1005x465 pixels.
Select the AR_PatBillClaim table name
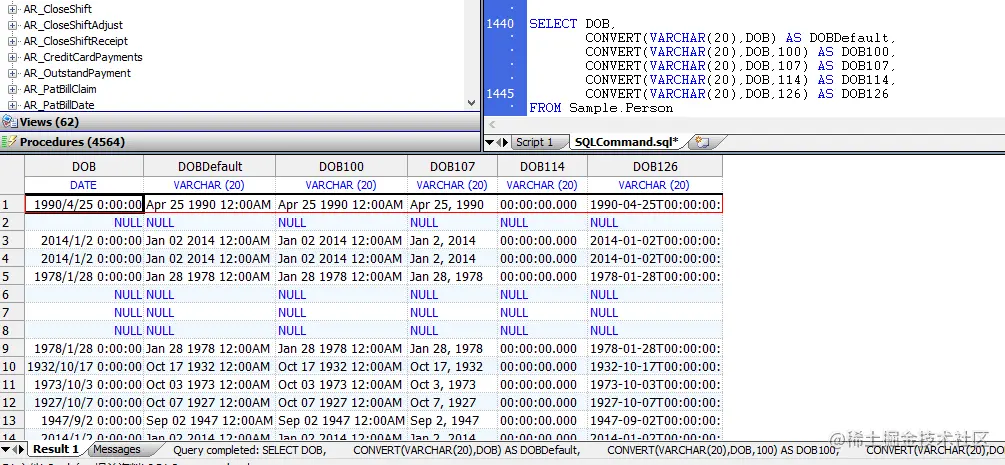60,89
